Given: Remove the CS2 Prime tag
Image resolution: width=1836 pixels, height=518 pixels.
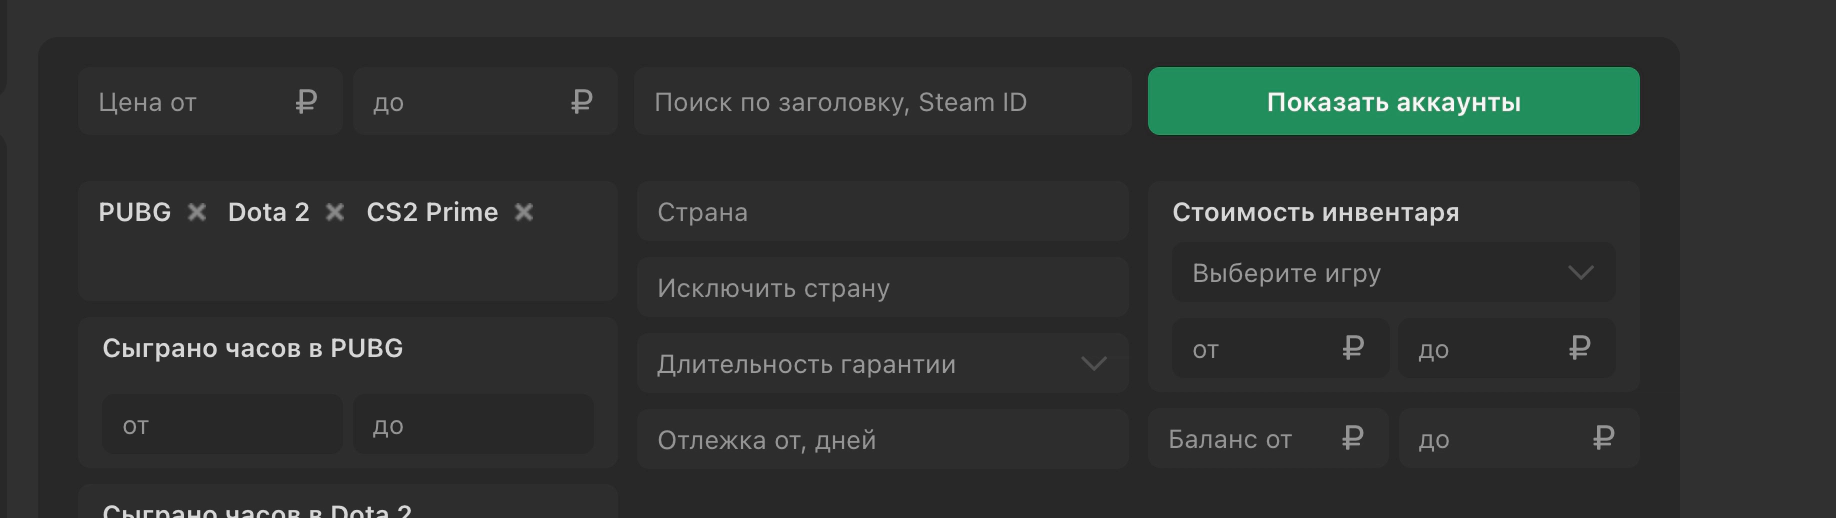Looking at the screenshot, I should click(524, 212).
